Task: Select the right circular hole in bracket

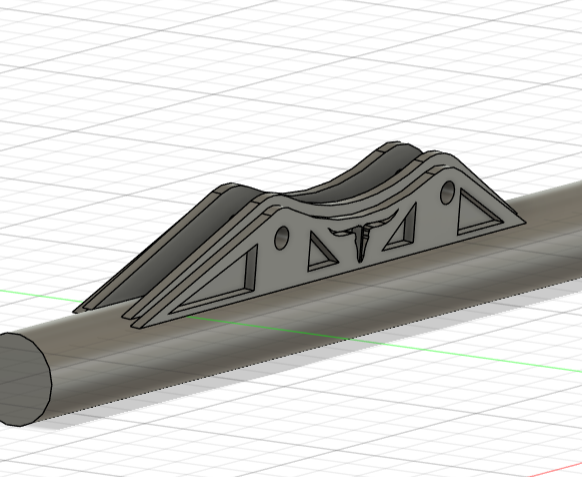Action: click(447, 192)
